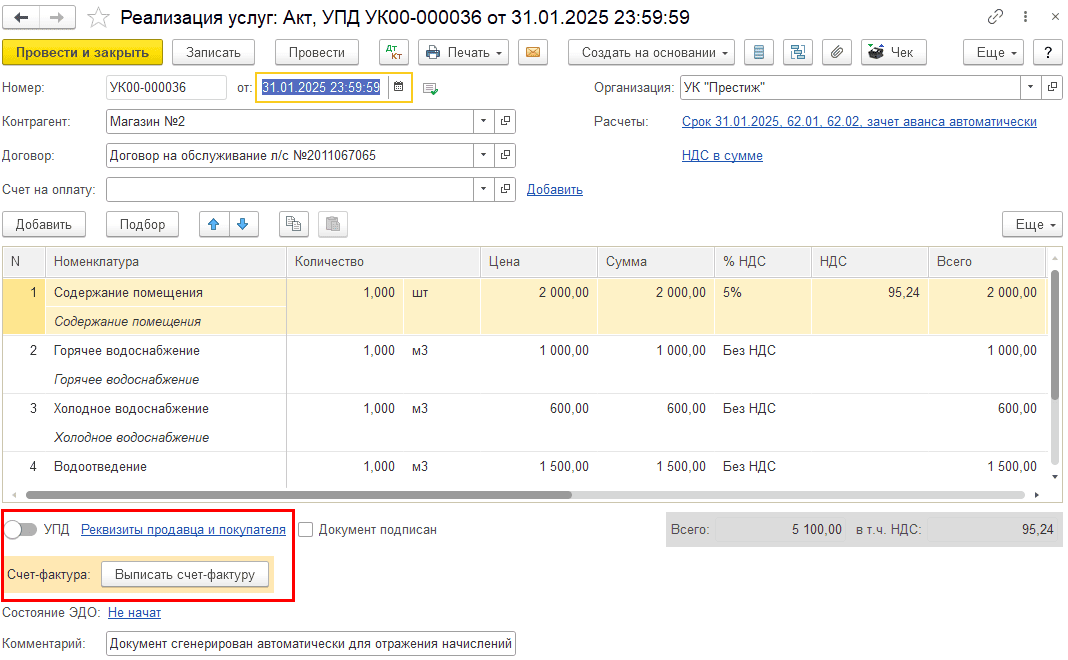1068x660 pixels.
Task: Toggle the УПД switch
Action: pos(20,530)
